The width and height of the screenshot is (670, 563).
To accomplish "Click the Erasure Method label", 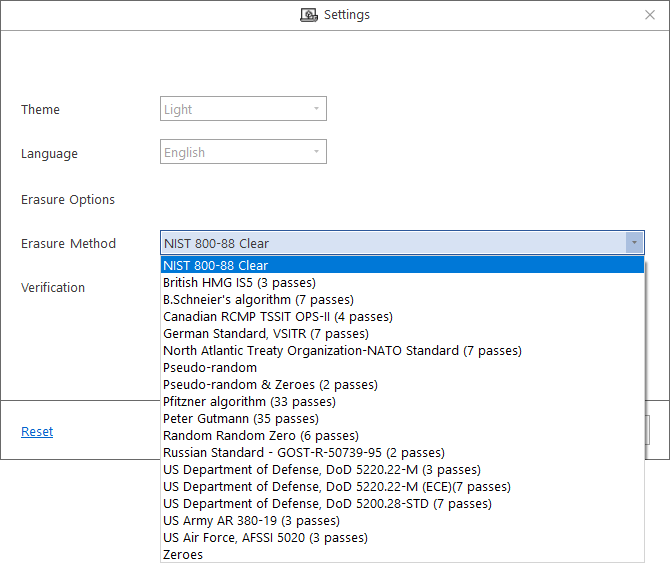I will coord(68,243).
